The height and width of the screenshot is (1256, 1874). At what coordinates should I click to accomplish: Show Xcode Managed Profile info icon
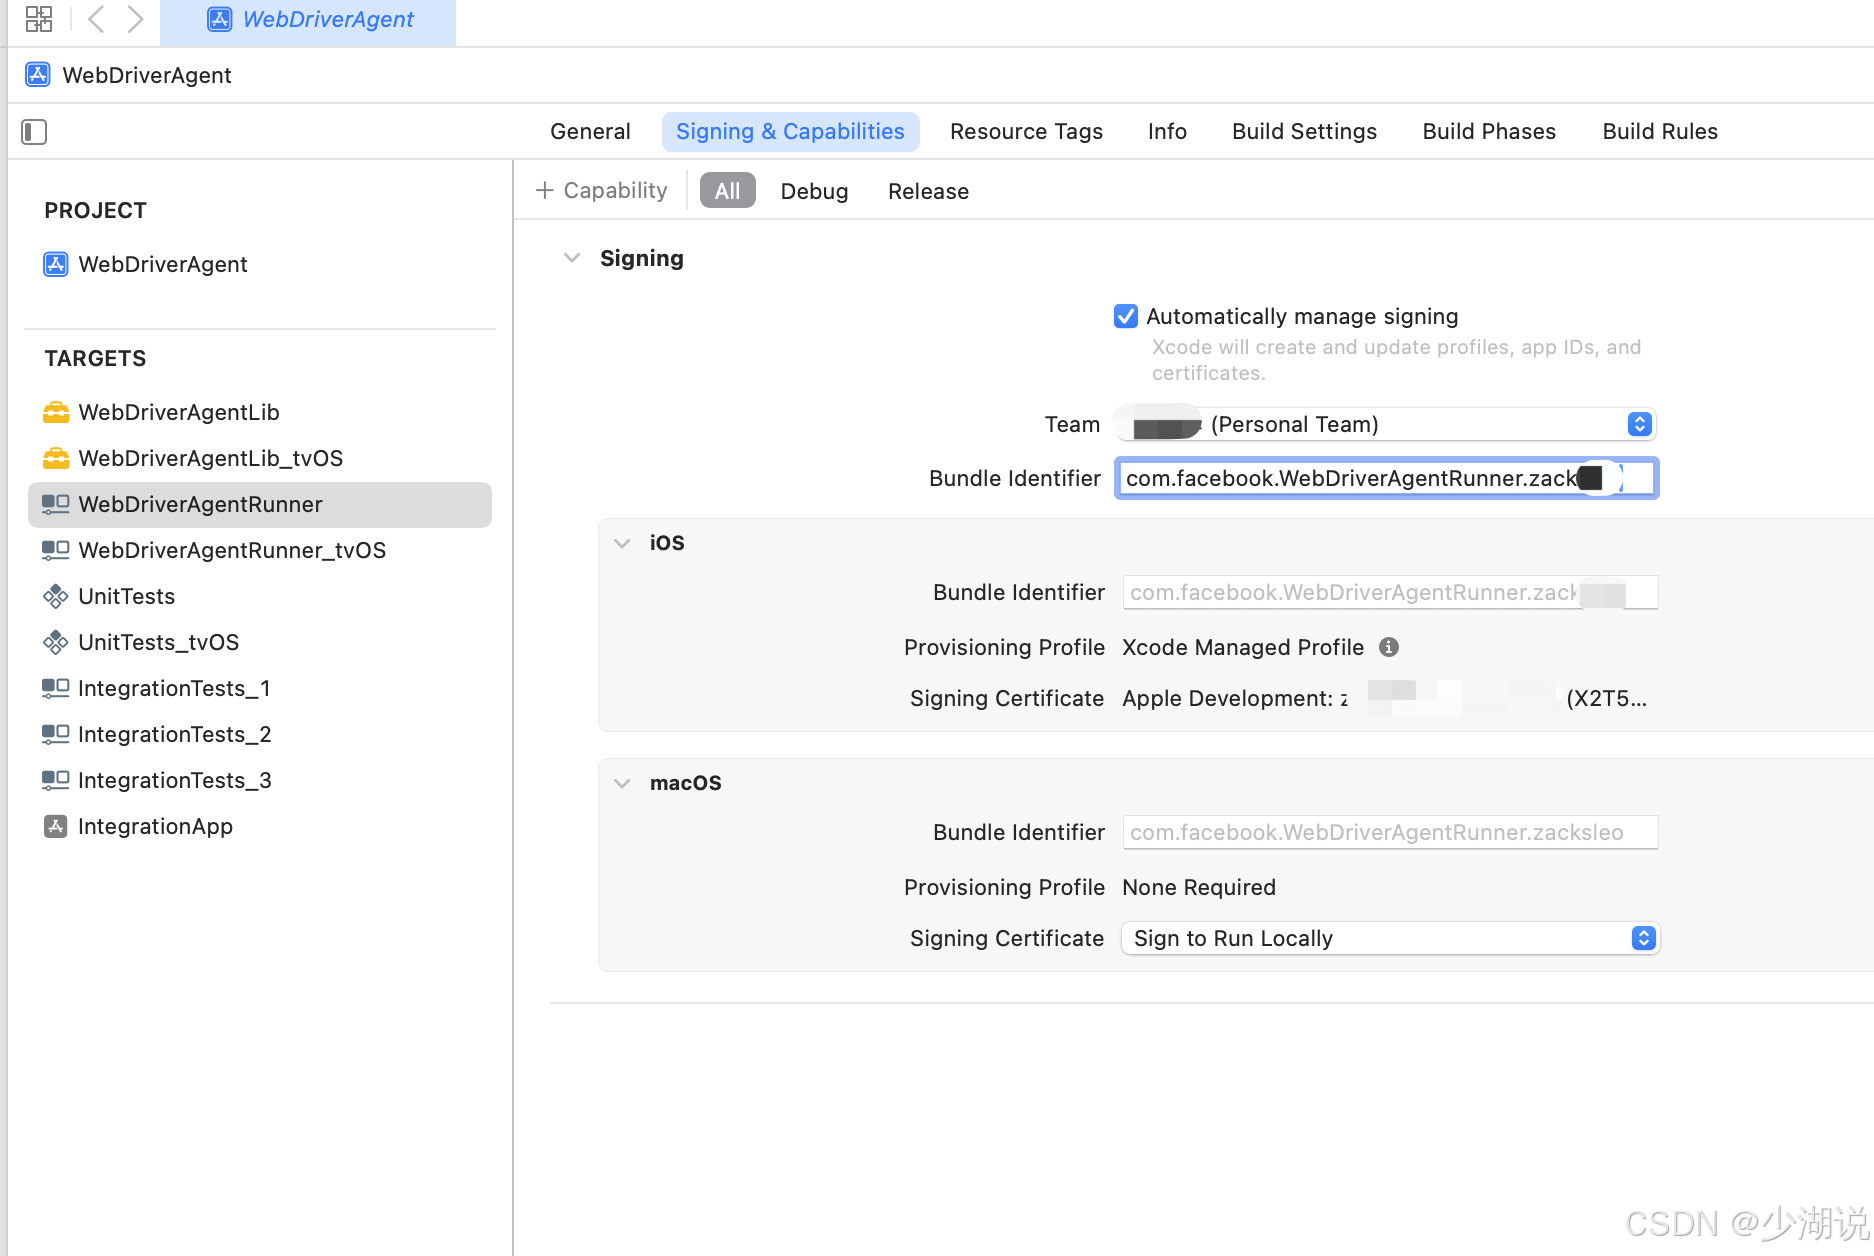coord(1389,647)
